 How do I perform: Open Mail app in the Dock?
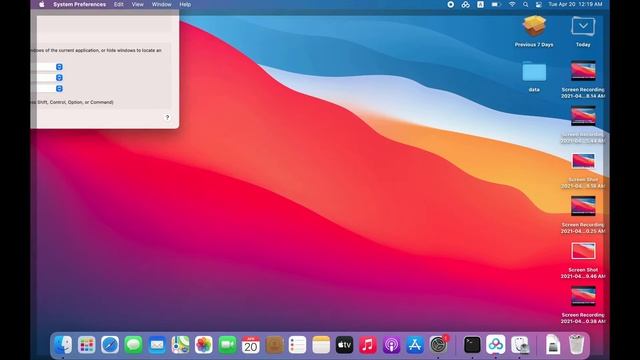pos(157,345)
